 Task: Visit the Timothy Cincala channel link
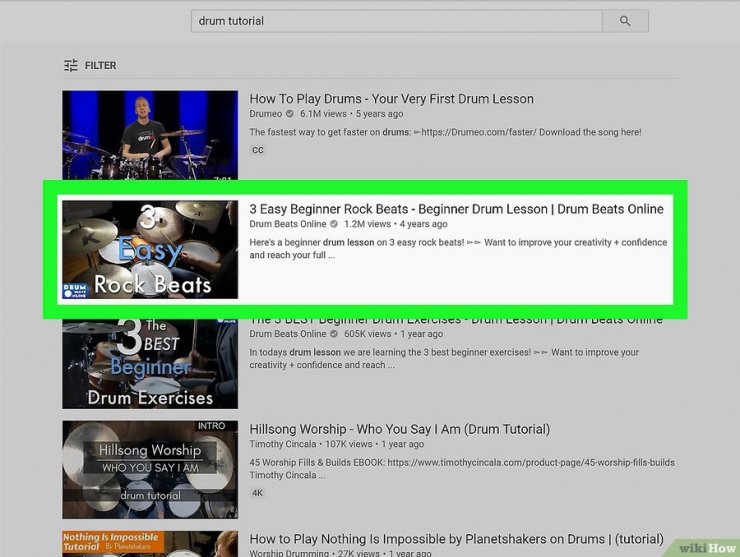283,444
